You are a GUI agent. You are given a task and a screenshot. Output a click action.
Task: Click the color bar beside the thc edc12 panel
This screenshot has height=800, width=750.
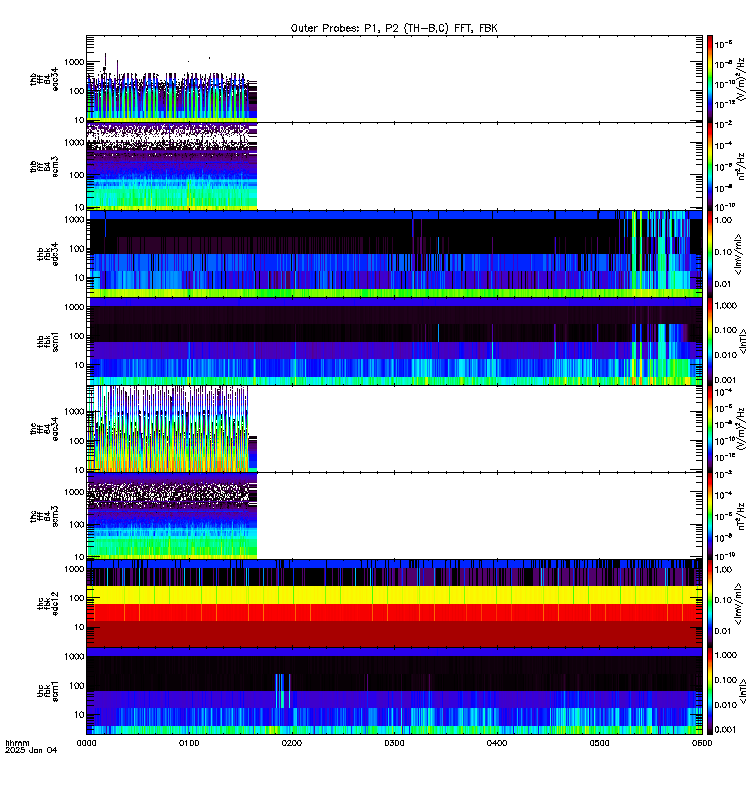pos(710,603)
